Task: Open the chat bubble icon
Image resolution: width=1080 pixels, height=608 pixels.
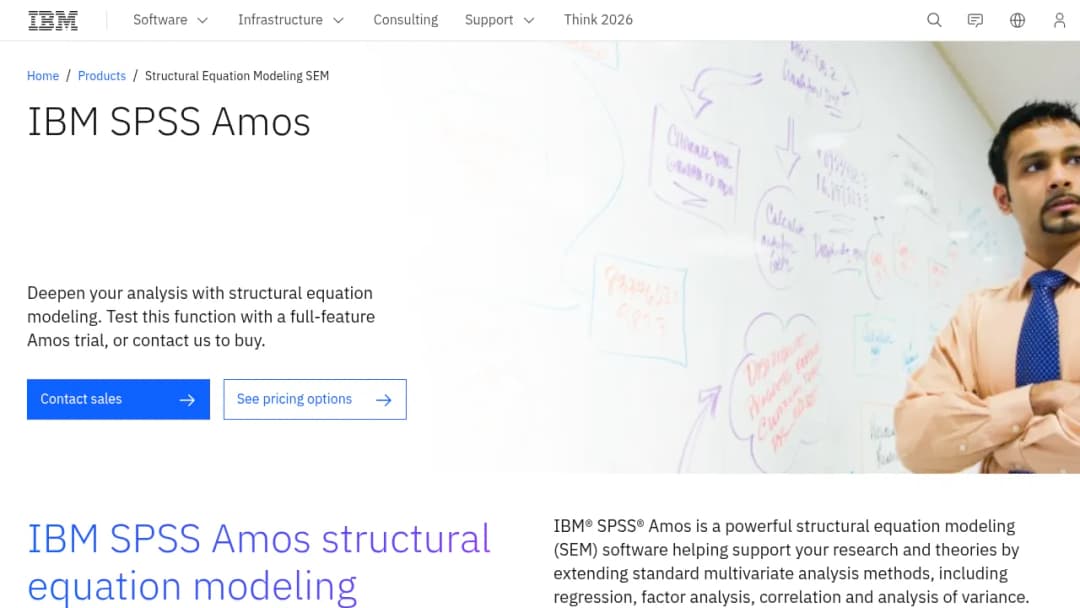Action: [975, 20]
